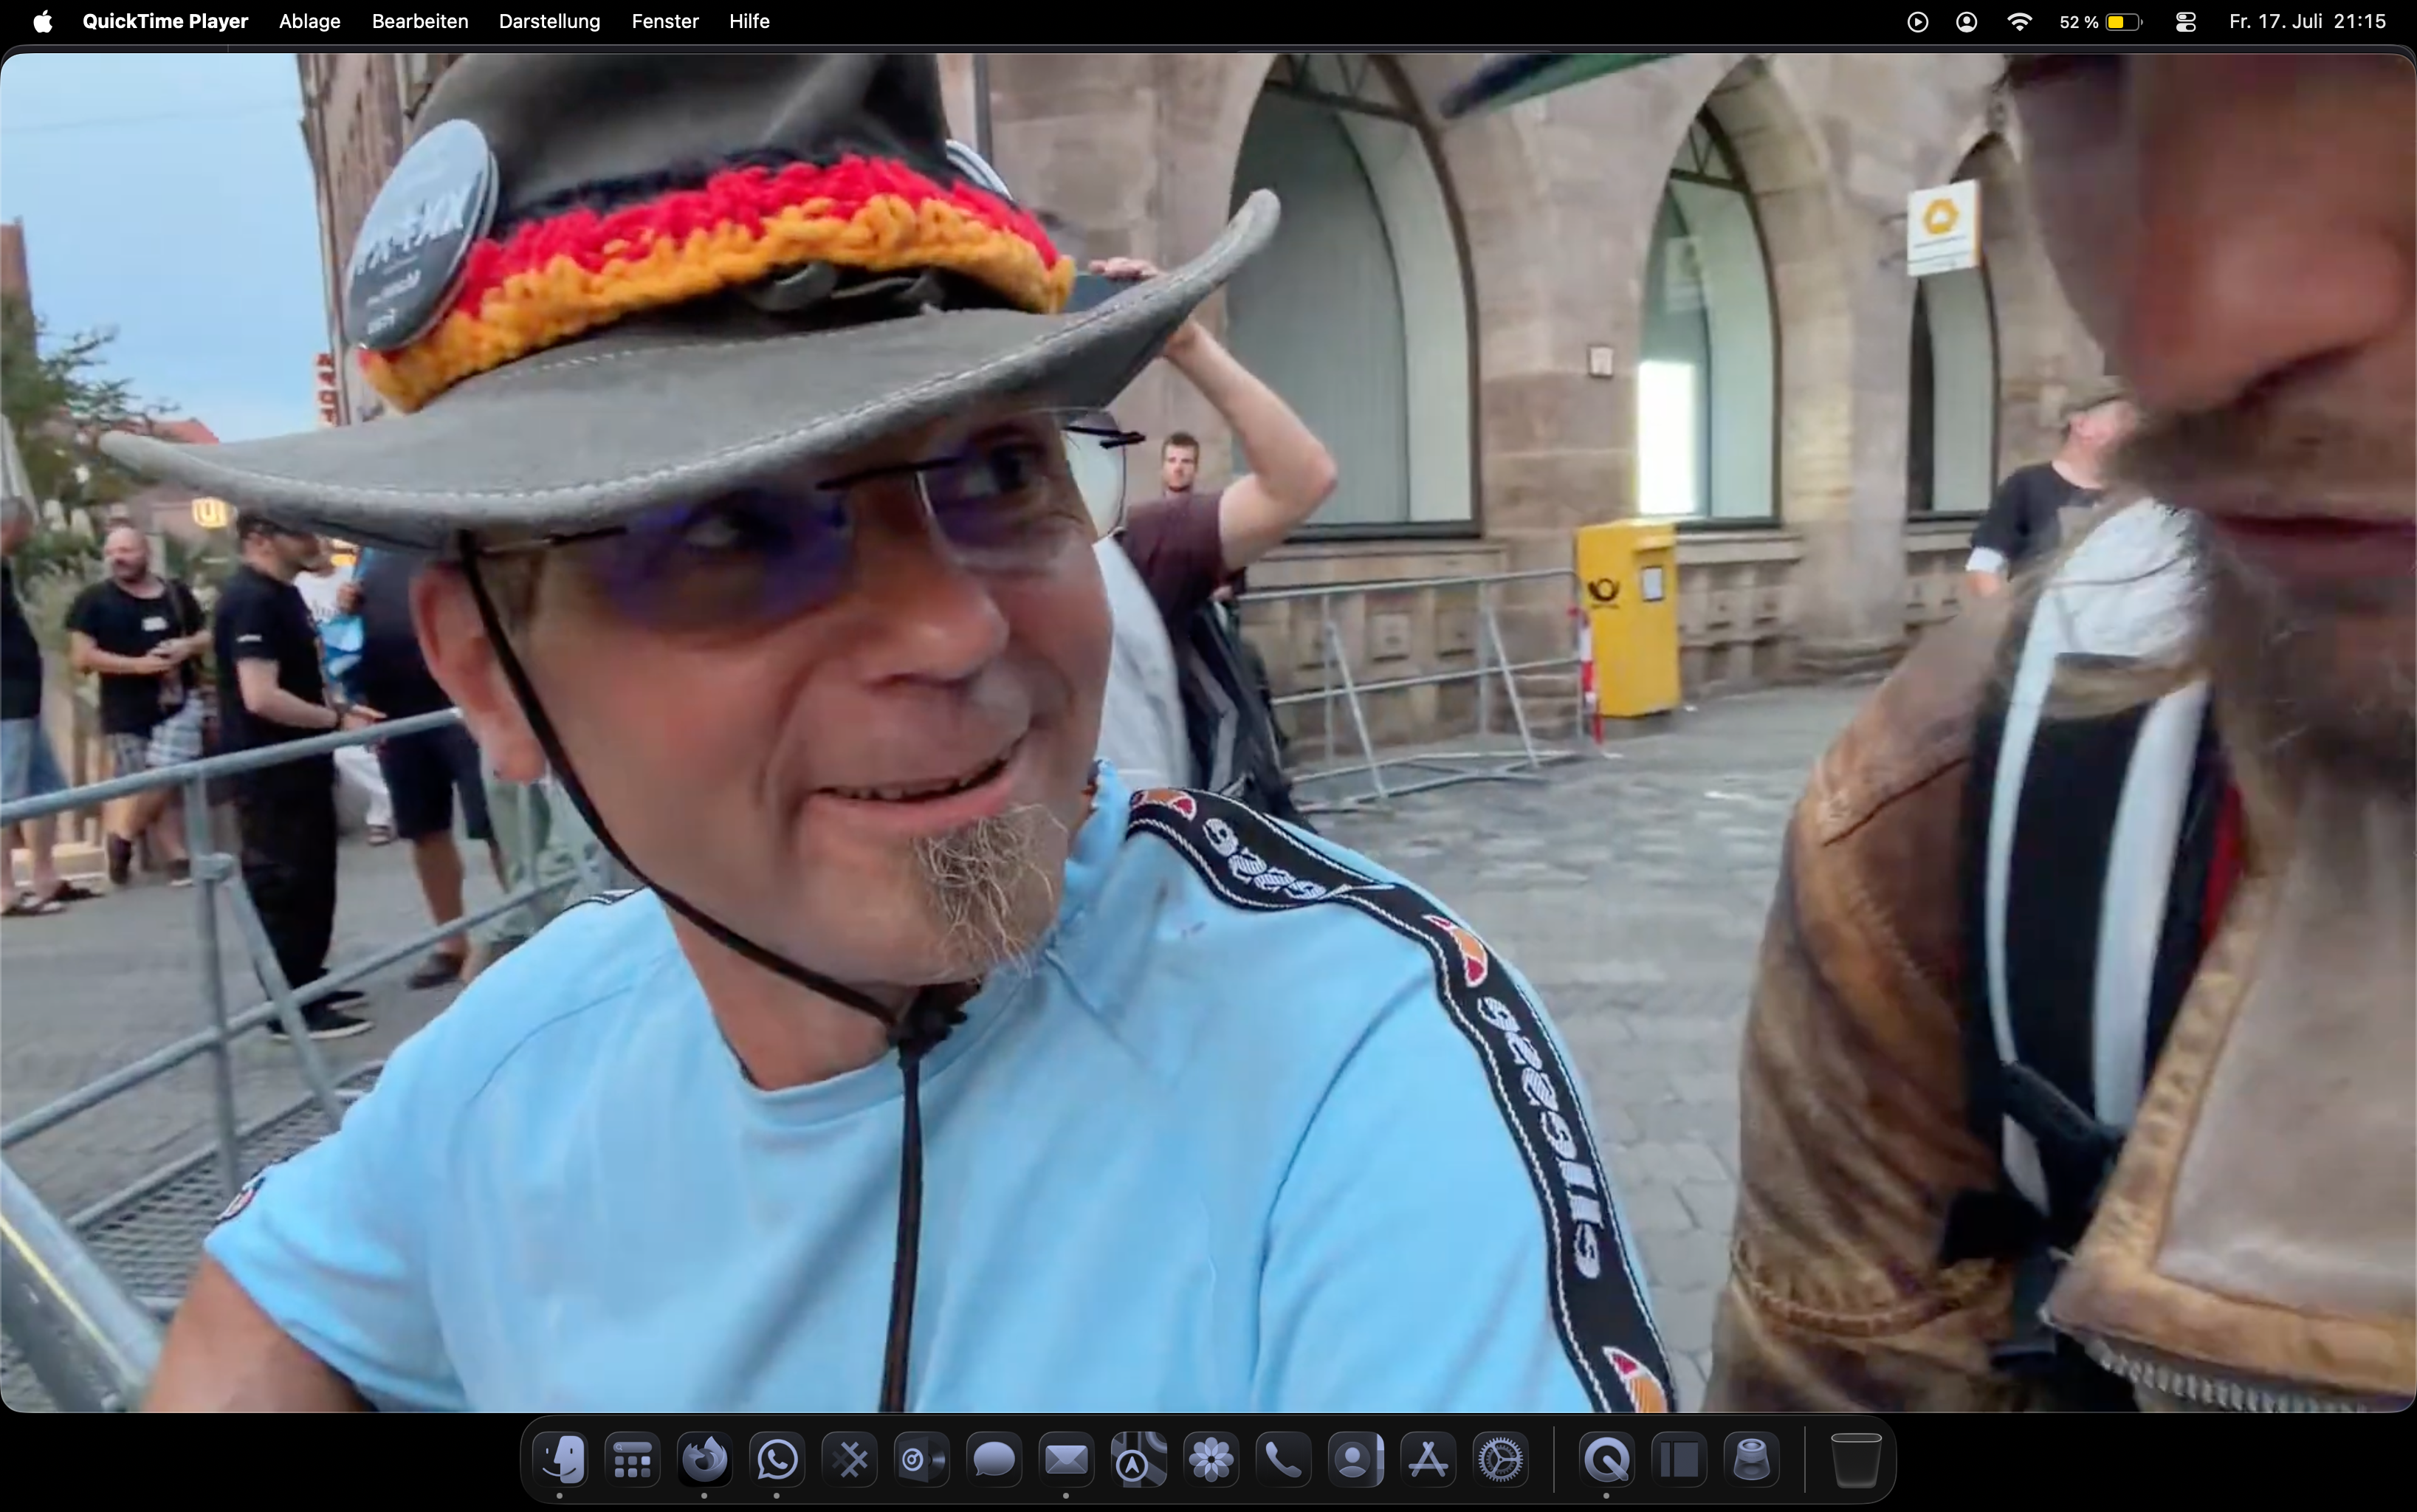Open the vinyl record music app in Dock
The width and height of the screenshot is (2417, 1512).
[922, 1460]
